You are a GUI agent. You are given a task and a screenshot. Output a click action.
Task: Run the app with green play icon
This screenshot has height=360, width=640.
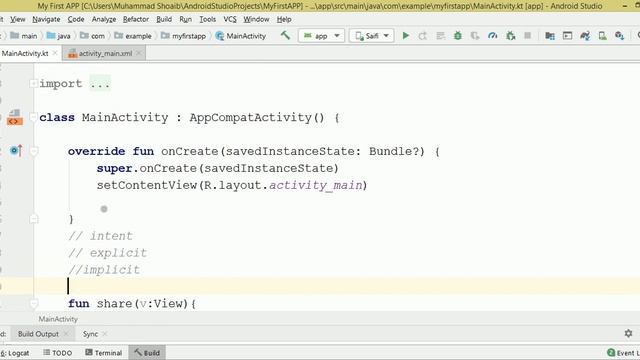(405, 36)
